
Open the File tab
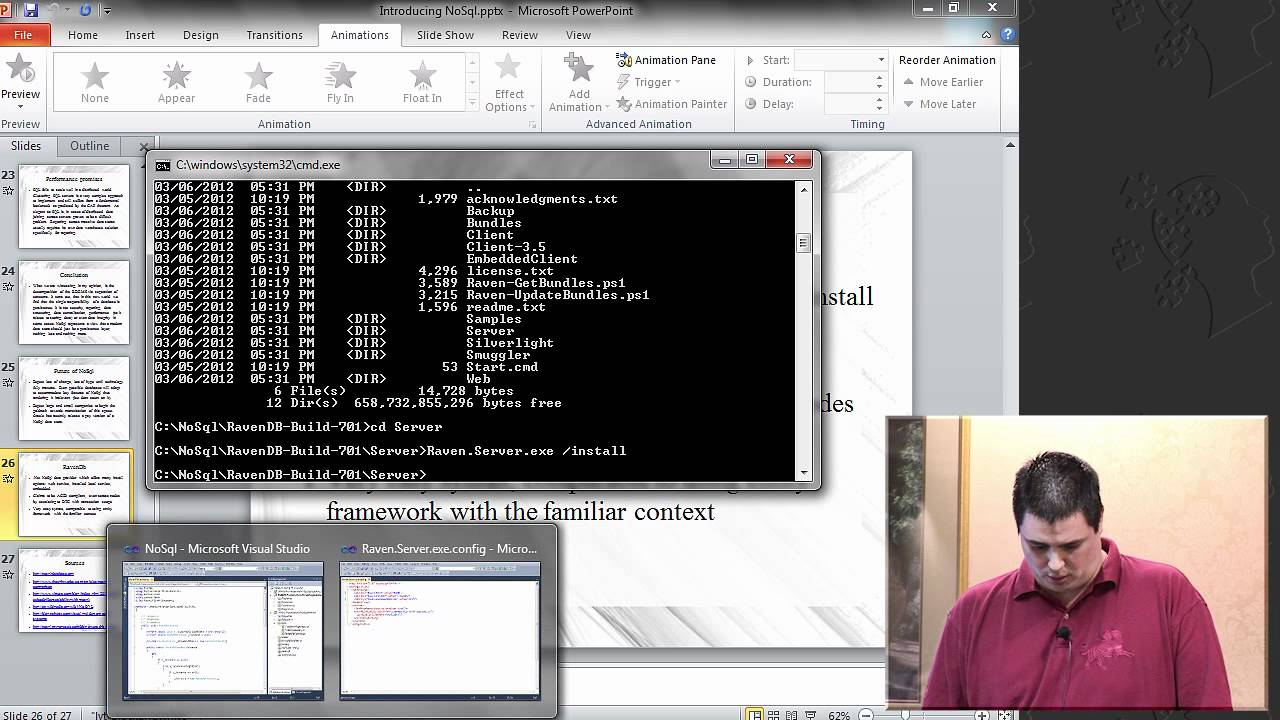23,35
